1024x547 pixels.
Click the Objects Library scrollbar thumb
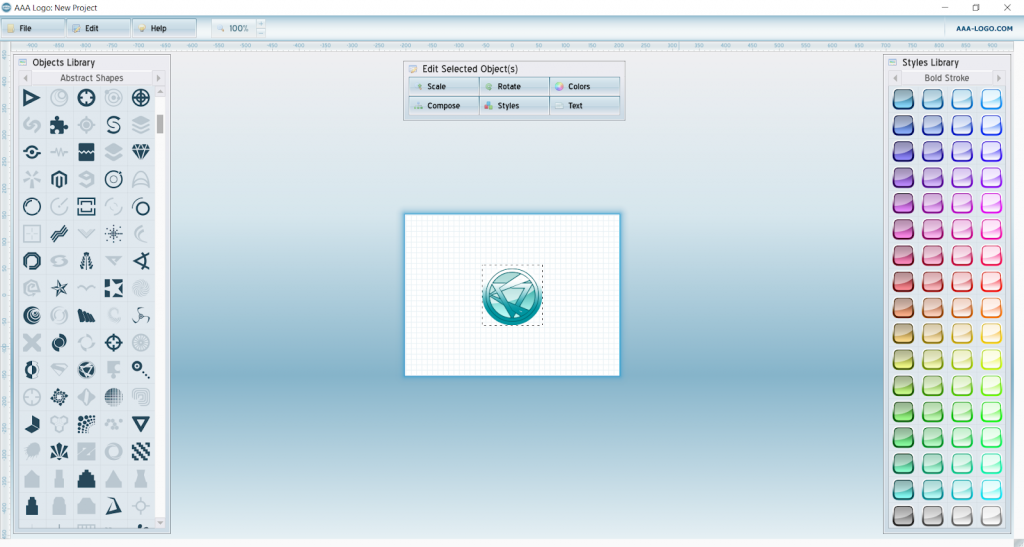click(160, 124)
